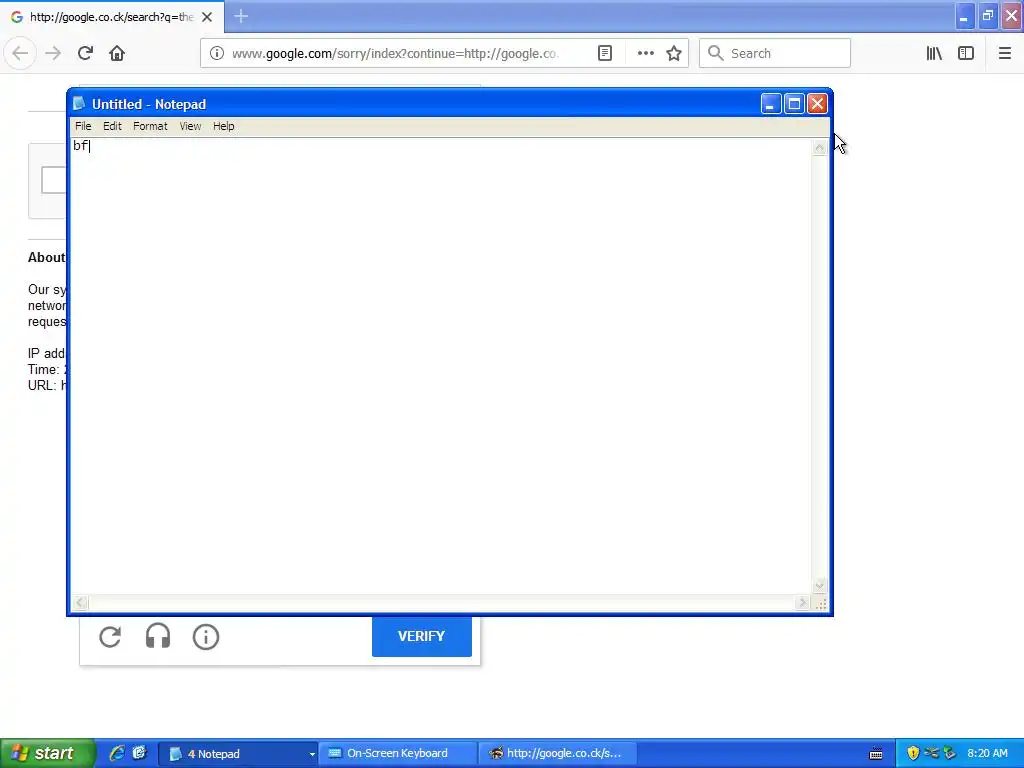Screen dimensions: 1024x768
Task: Click Notepad vertical scrollbar down arrow
Action: [819, 585]
